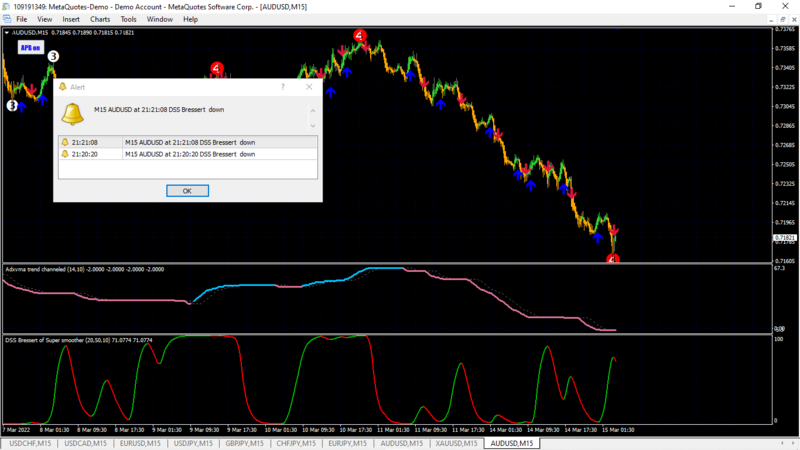Click the large yellow bell icon
This screenshot has height=450, width=800.
(72, 114)
